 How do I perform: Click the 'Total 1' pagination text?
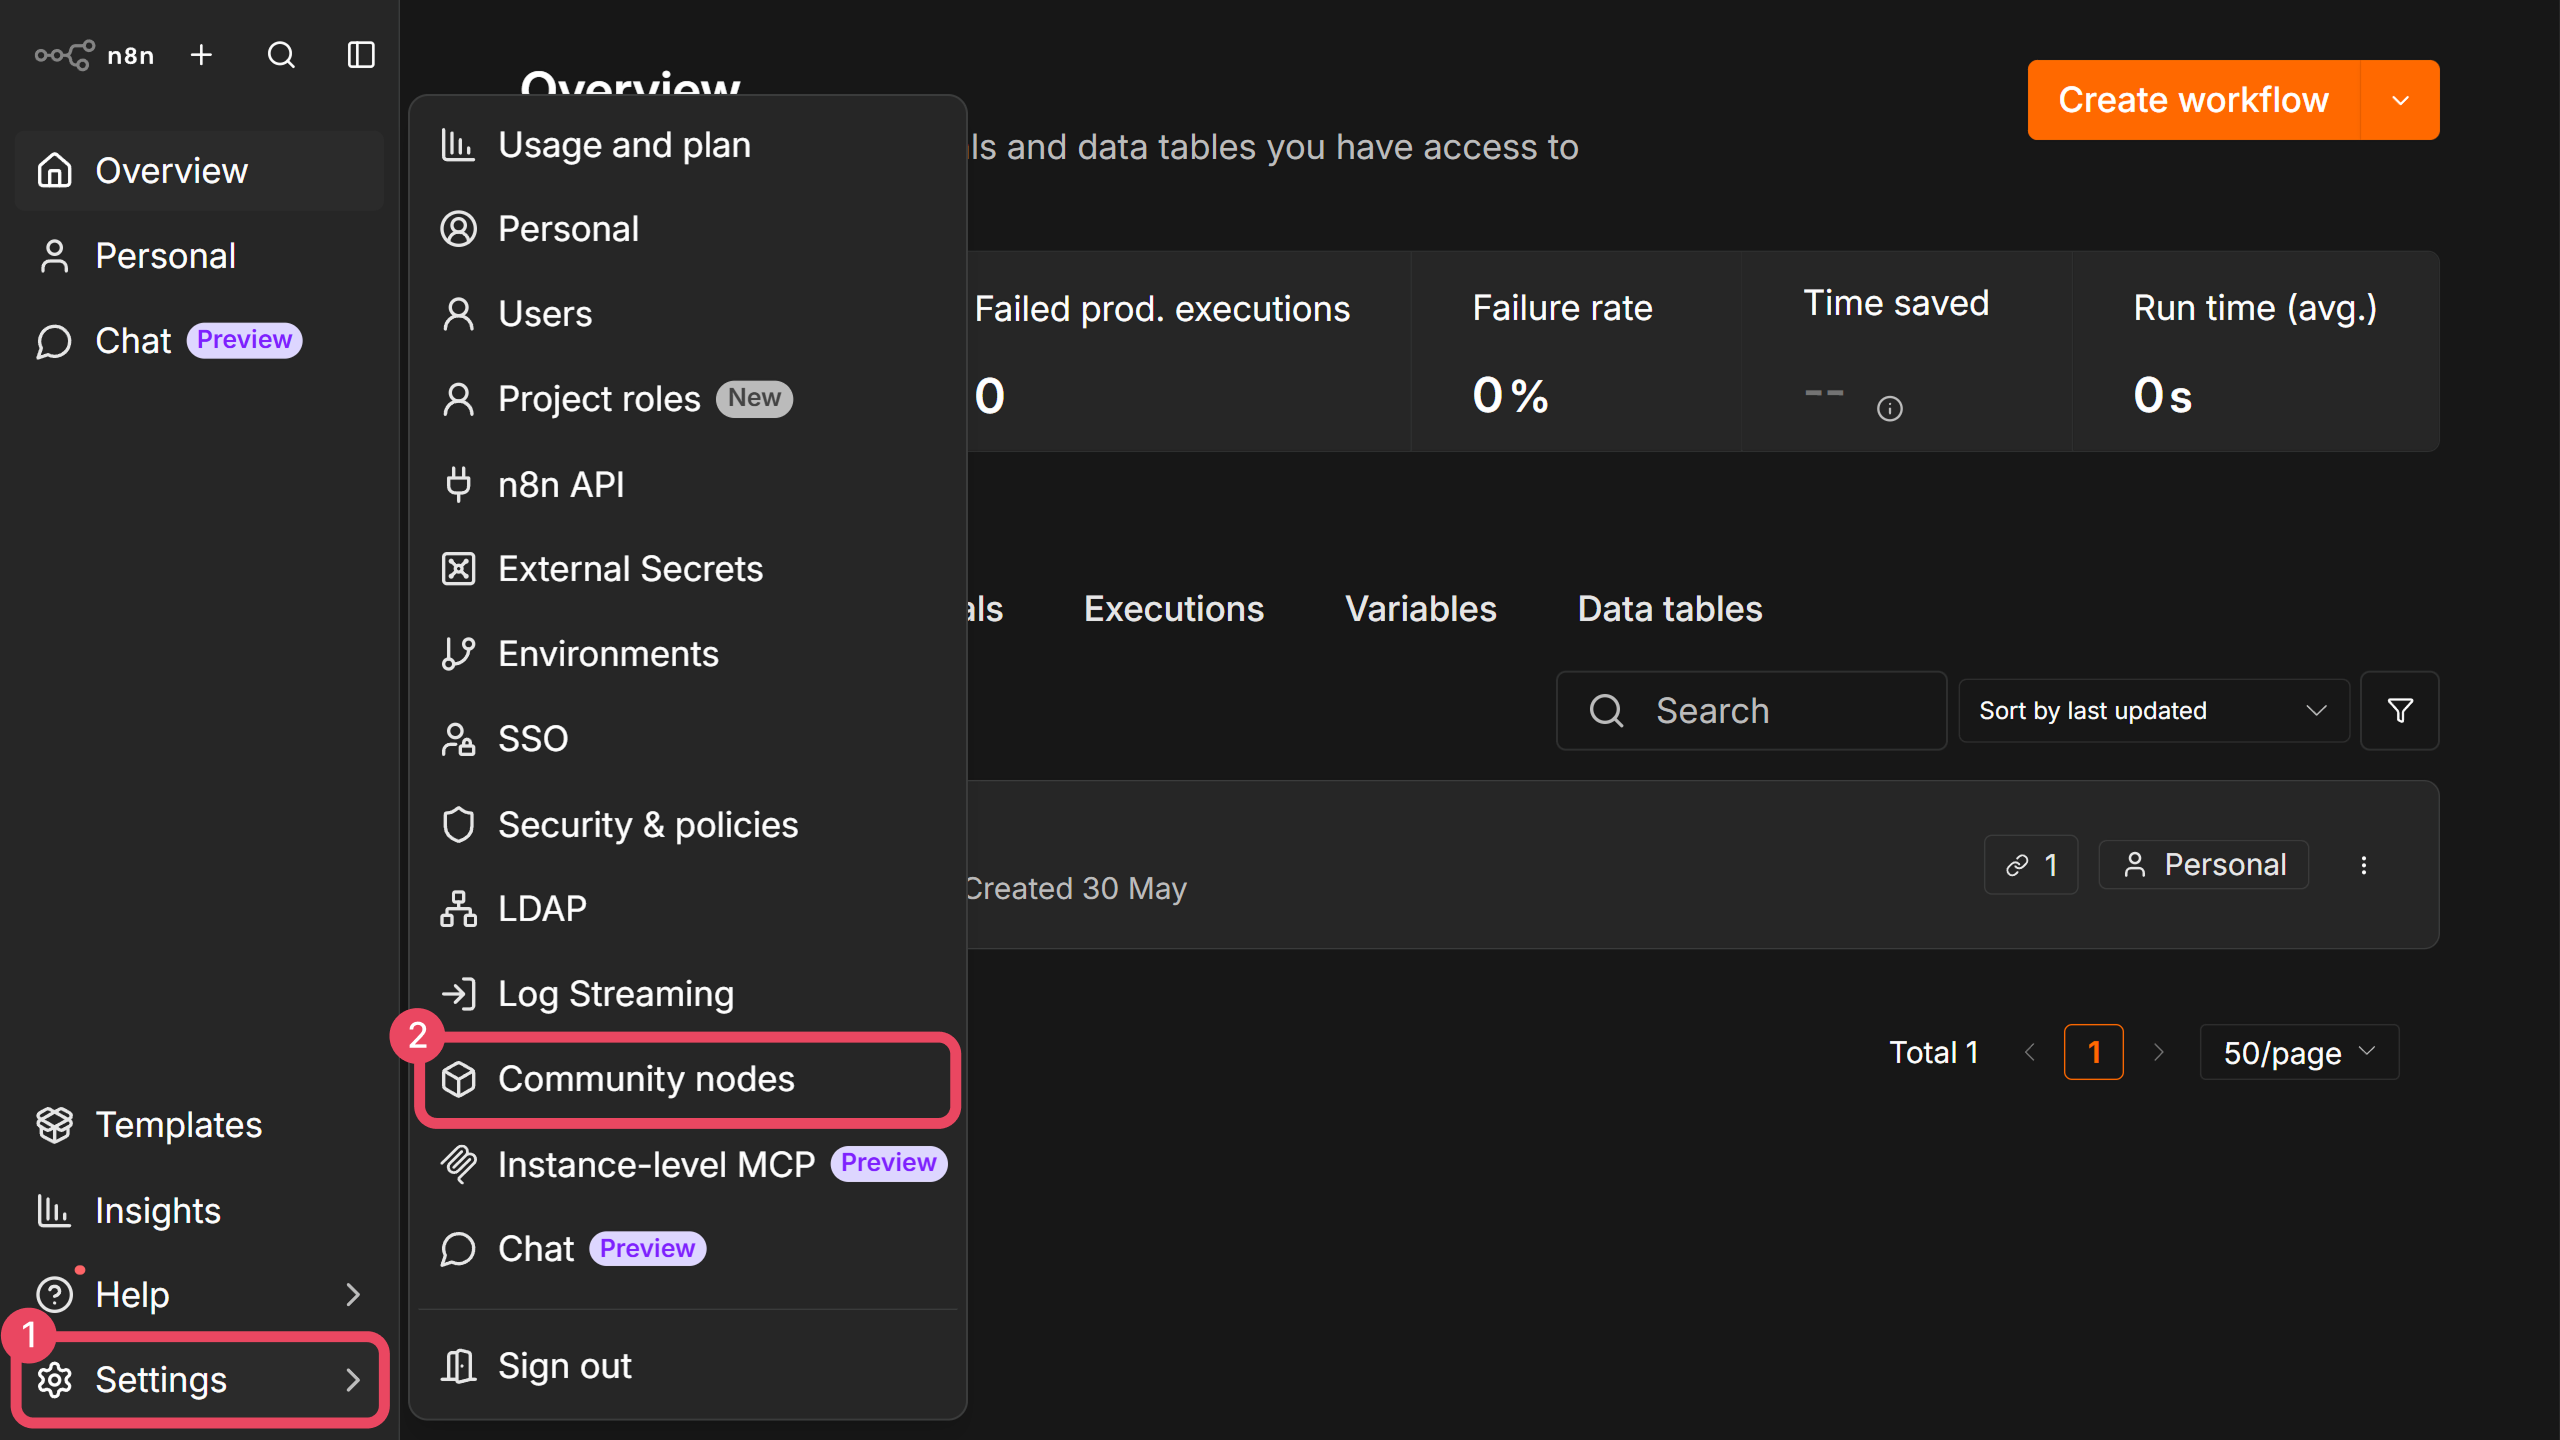[1934, 1052]
